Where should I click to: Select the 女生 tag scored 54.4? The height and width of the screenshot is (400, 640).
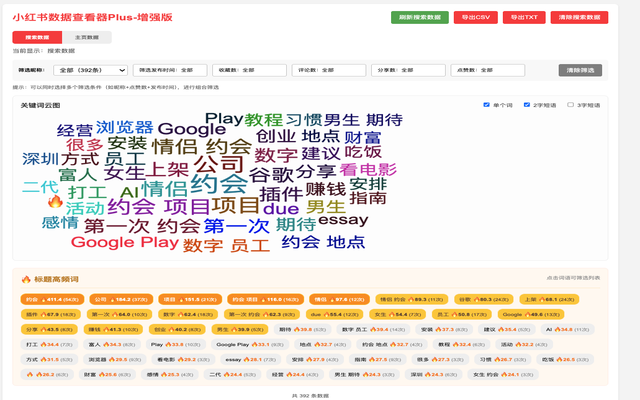398,314
